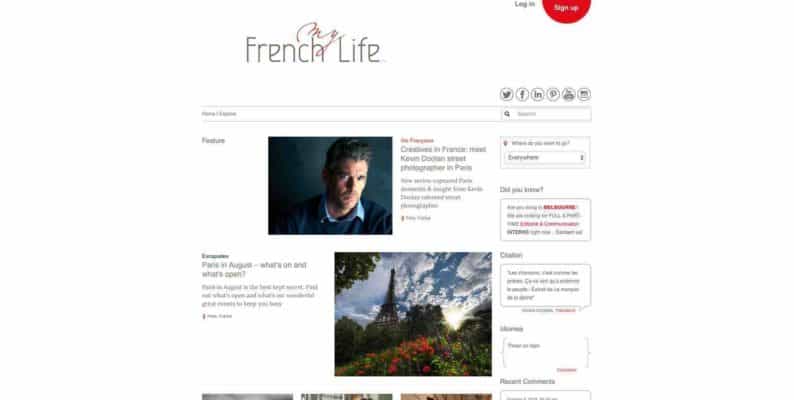Expand the Everywhere destination dropdown

pyautogui.click(x=545, y=157)
